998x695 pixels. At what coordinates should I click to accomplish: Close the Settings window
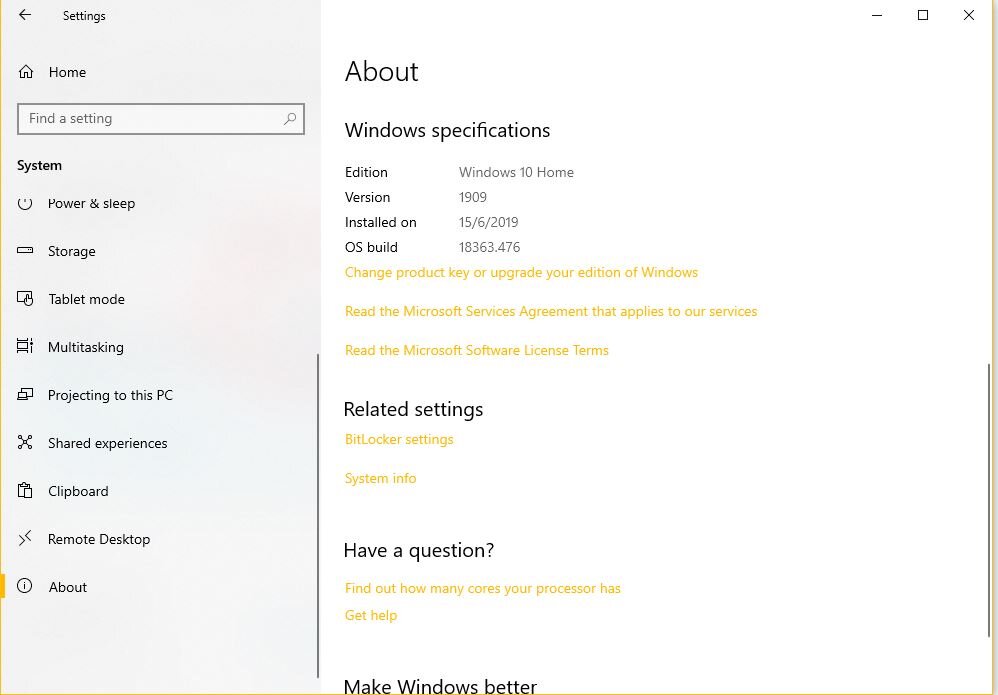tap(969, 15)
